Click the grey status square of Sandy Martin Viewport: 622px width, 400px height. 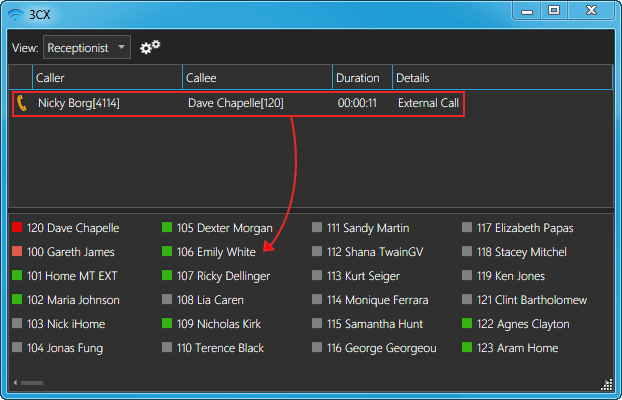317,227
